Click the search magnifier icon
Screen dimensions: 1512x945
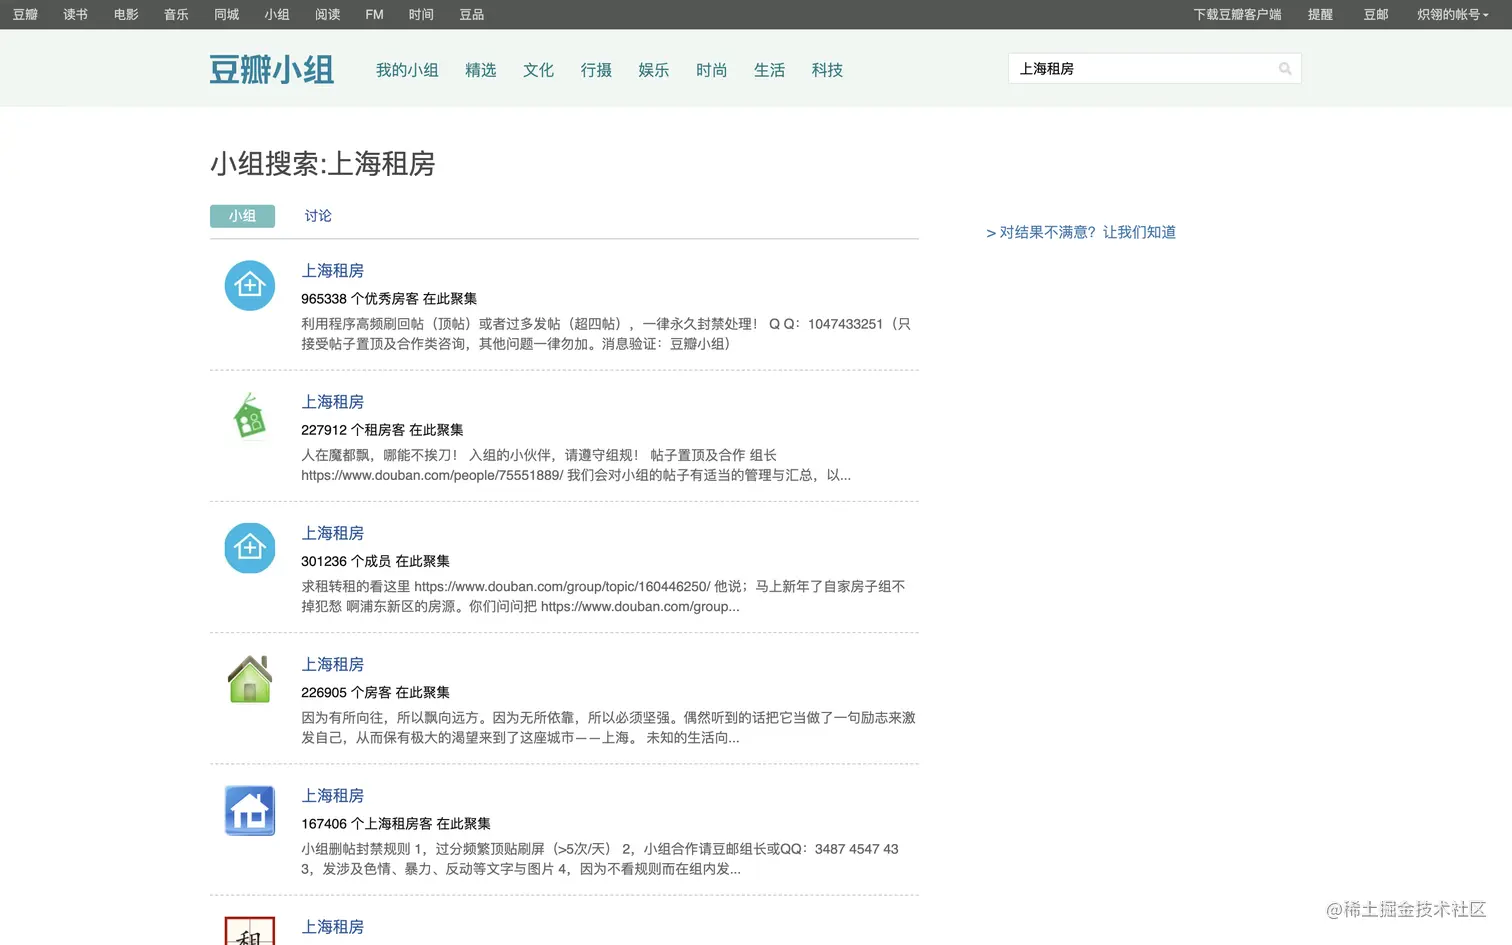coord(1285,69)
